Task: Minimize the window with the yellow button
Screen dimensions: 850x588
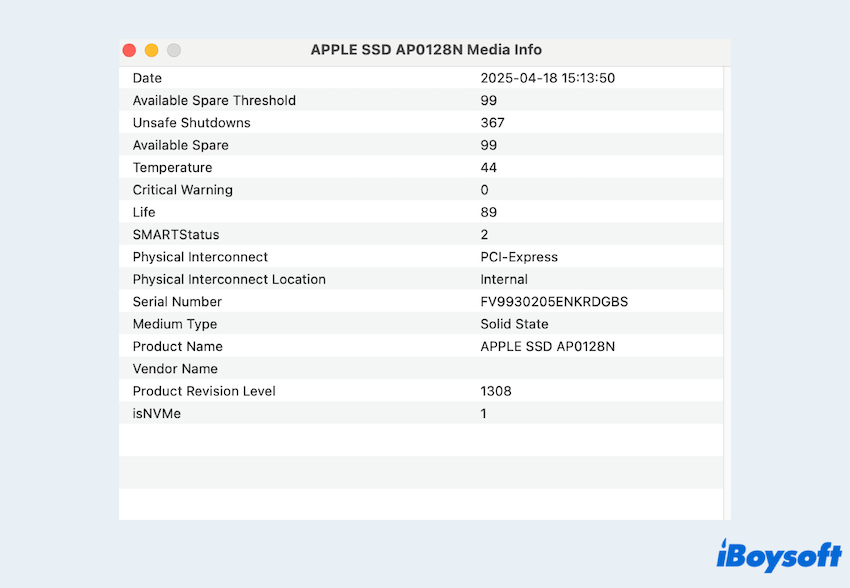Action: (x=151, y=50)
